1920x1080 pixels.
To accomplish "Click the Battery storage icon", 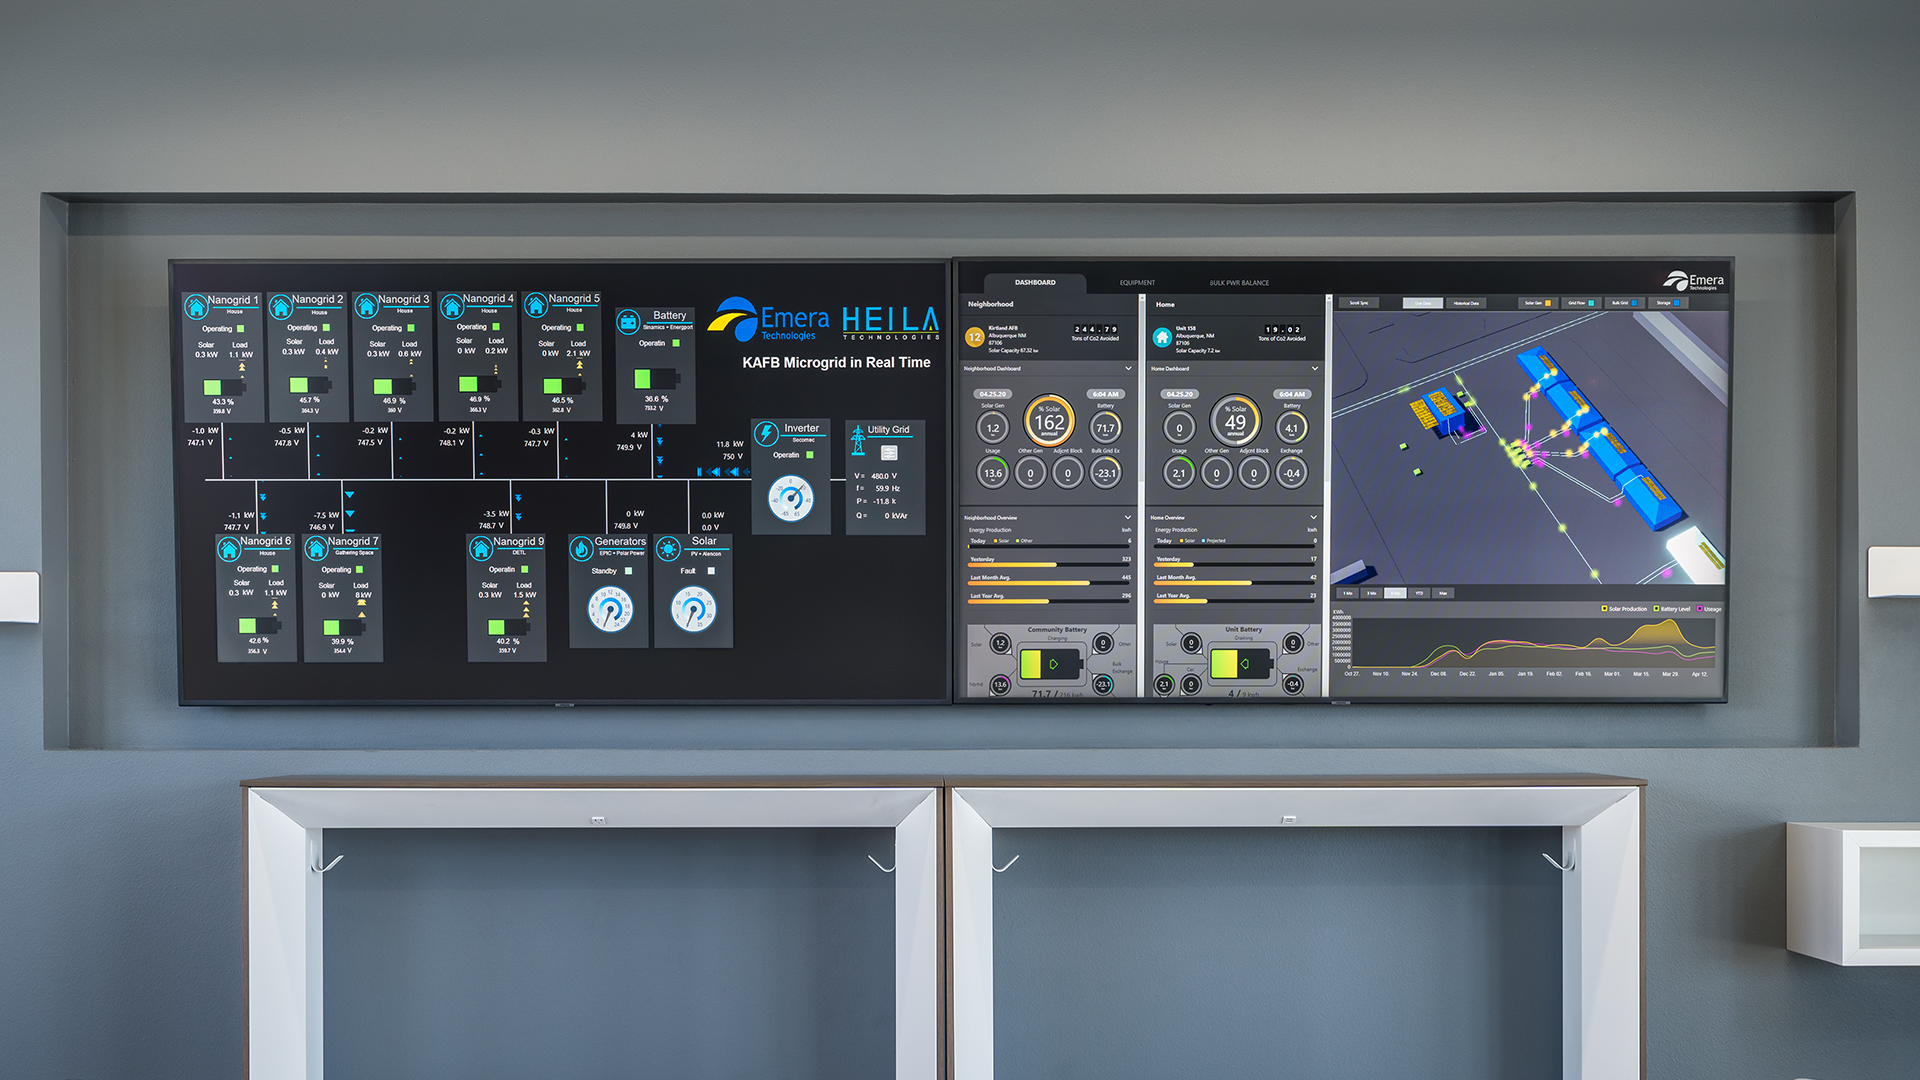I will click(x=628, y=322).
